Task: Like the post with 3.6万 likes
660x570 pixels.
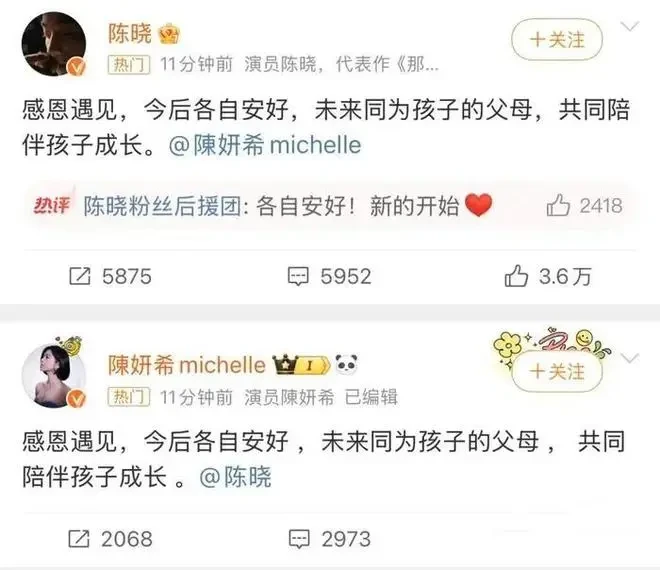Action: point(516,276)
